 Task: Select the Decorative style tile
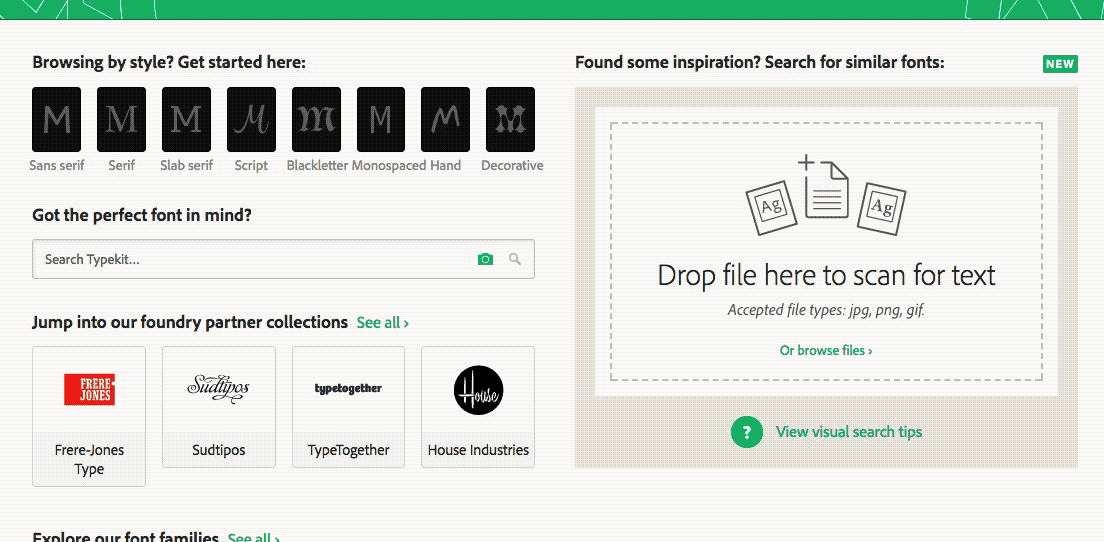coord(510,120)
